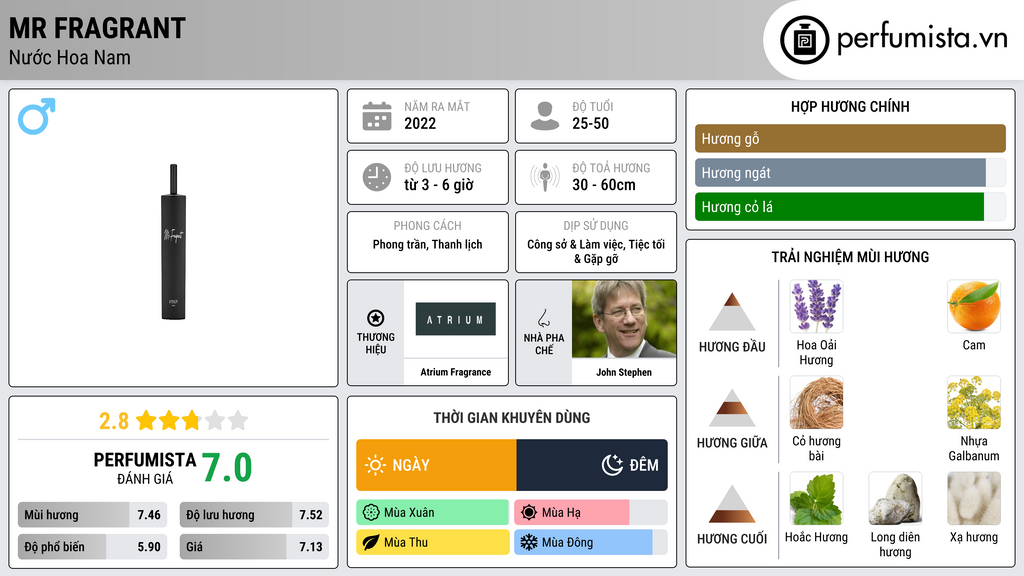Click the perfumista.vn bottle logo icon
Image resolution: width=1024 pixels, height=576 pixels.
click(x=804, y=40)
